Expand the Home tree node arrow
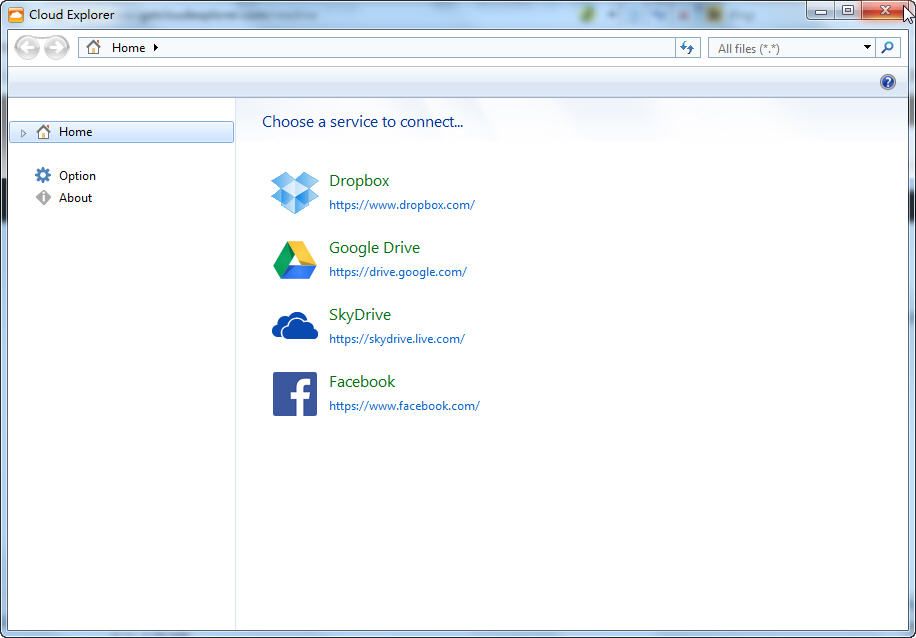The height and width of the screenshot is (638, 916). click(x=24, y=133)
